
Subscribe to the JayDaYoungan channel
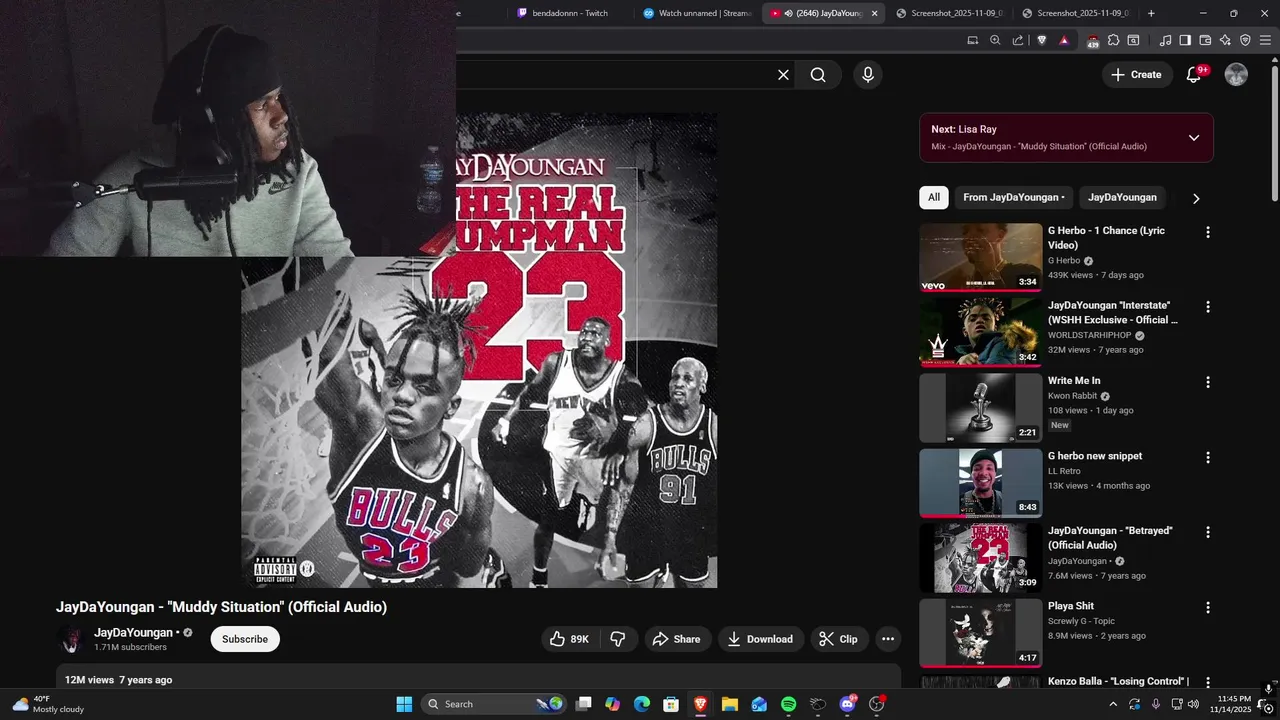point(245,639)
